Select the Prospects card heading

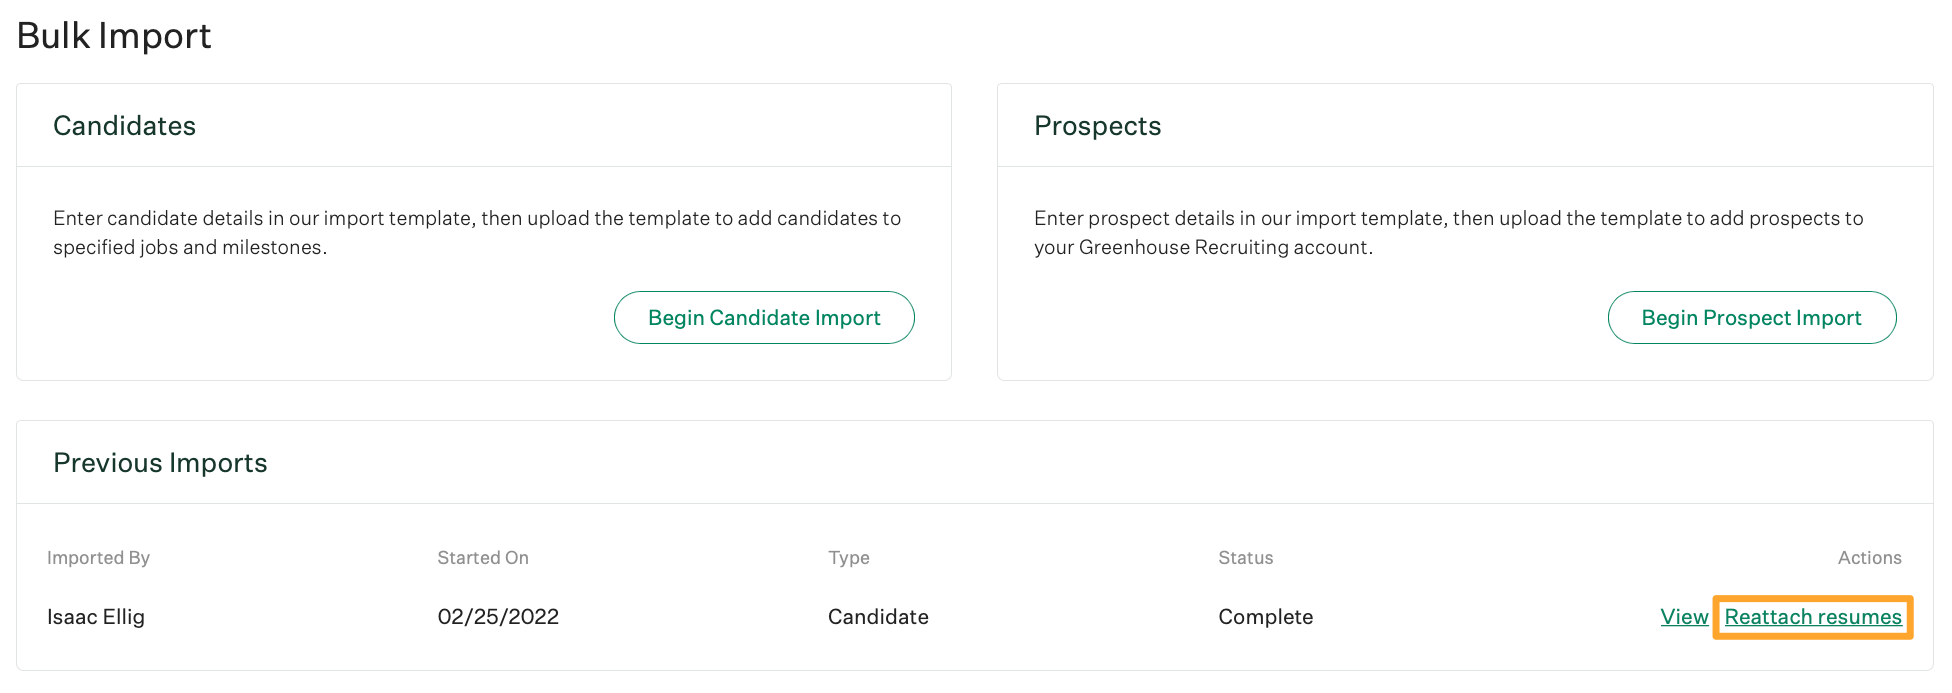[1097, 126]
